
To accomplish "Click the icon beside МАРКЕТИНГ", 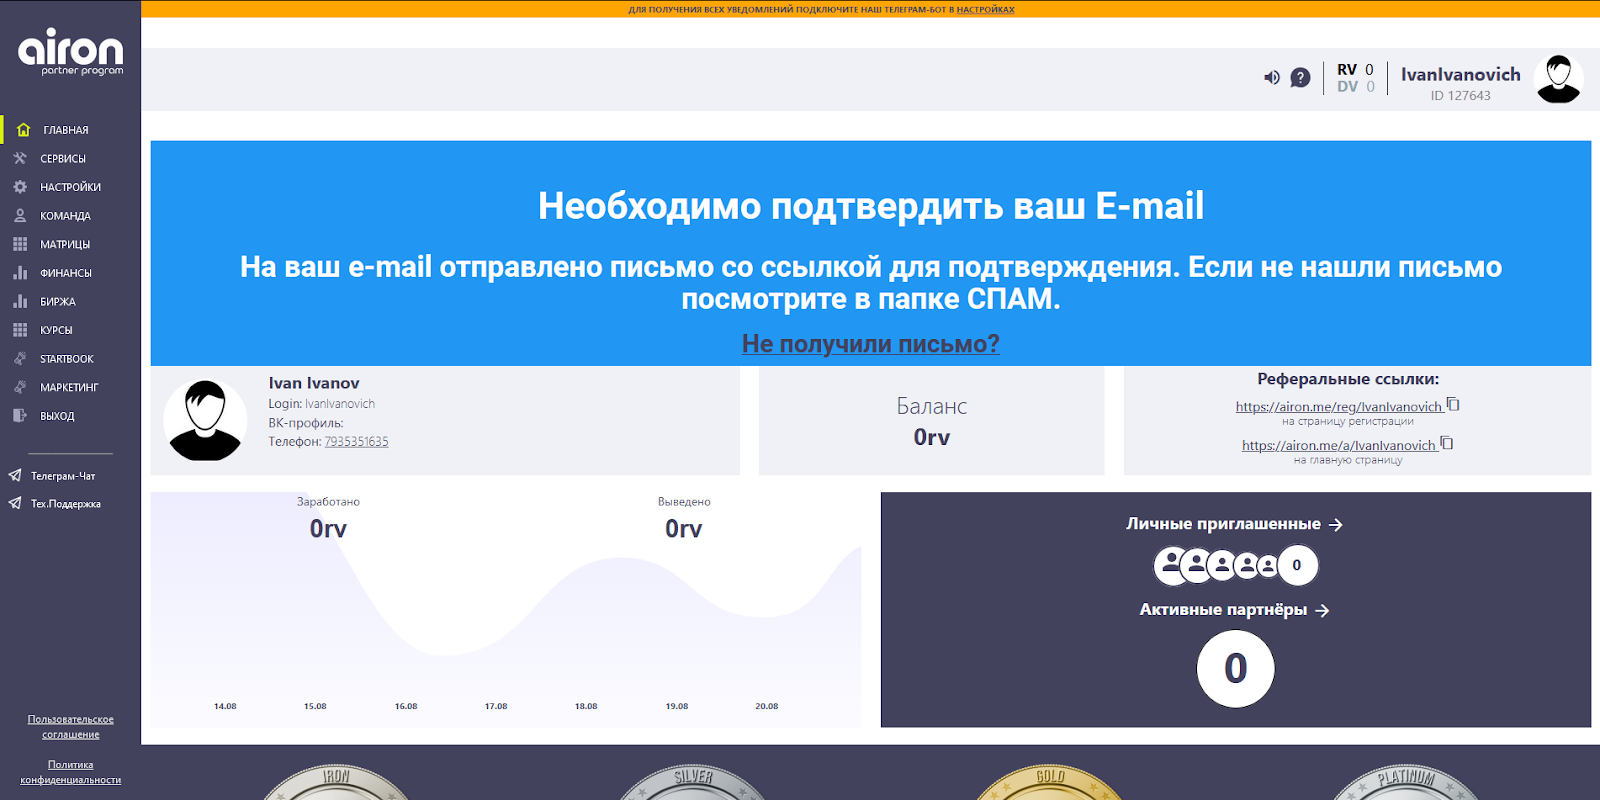I will 20,386.
